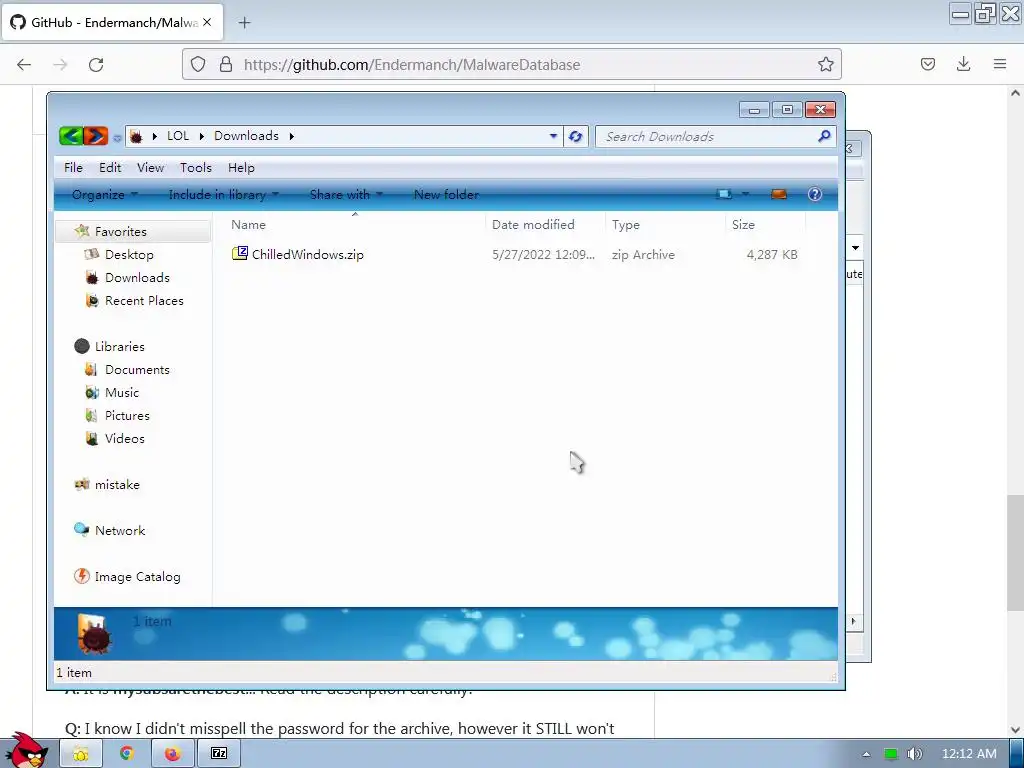The height and width of the screenshot is (768, 1024).
Task: Show hidden tray icons arrow
Action: coord(867,754)
